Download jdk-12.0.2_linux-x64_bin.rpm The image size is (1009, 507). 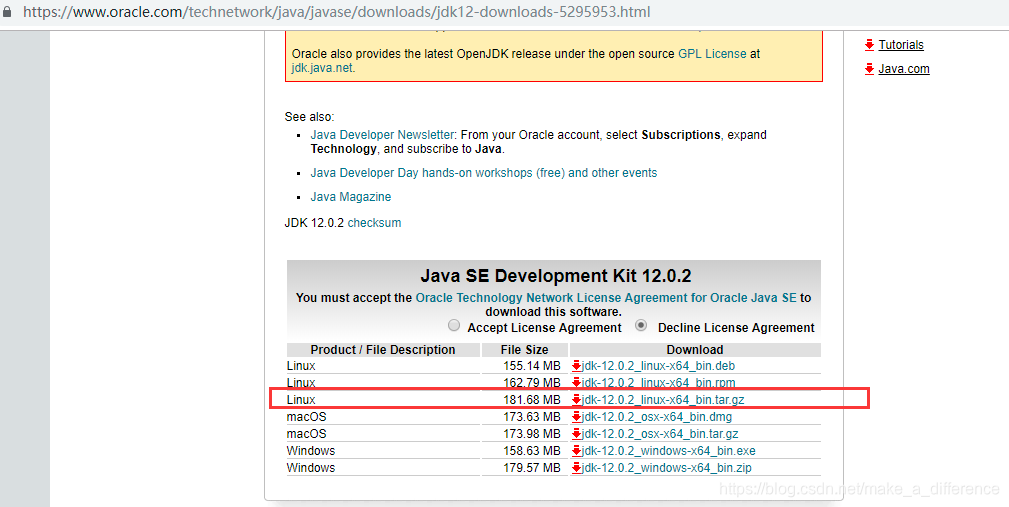pos(658,383)
